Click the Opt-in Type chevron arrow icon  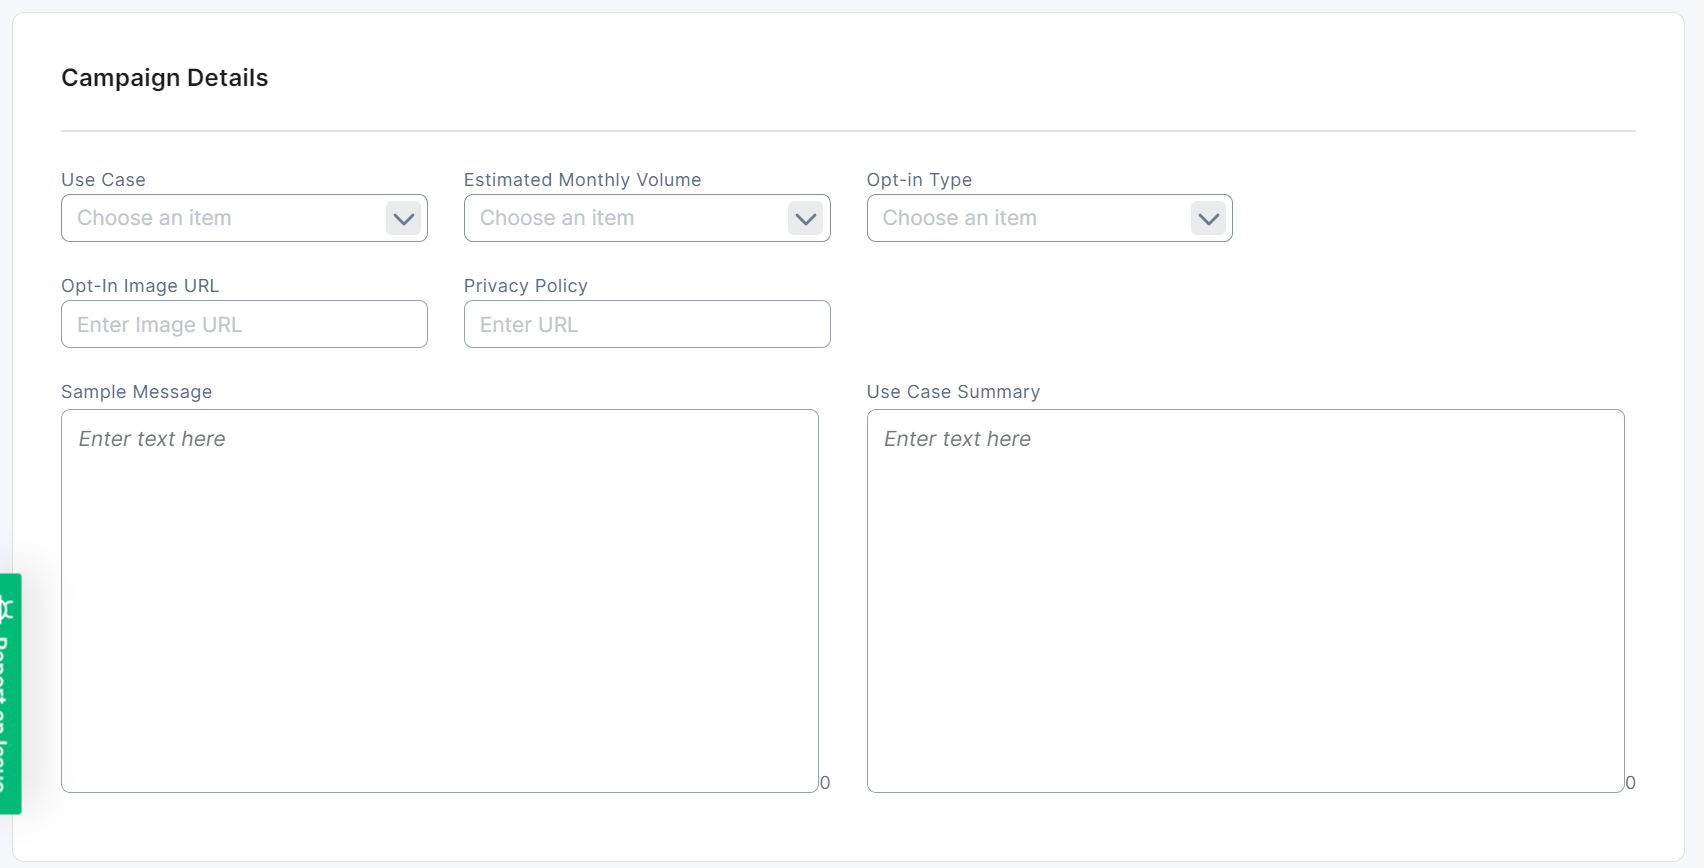point(1208,218)
